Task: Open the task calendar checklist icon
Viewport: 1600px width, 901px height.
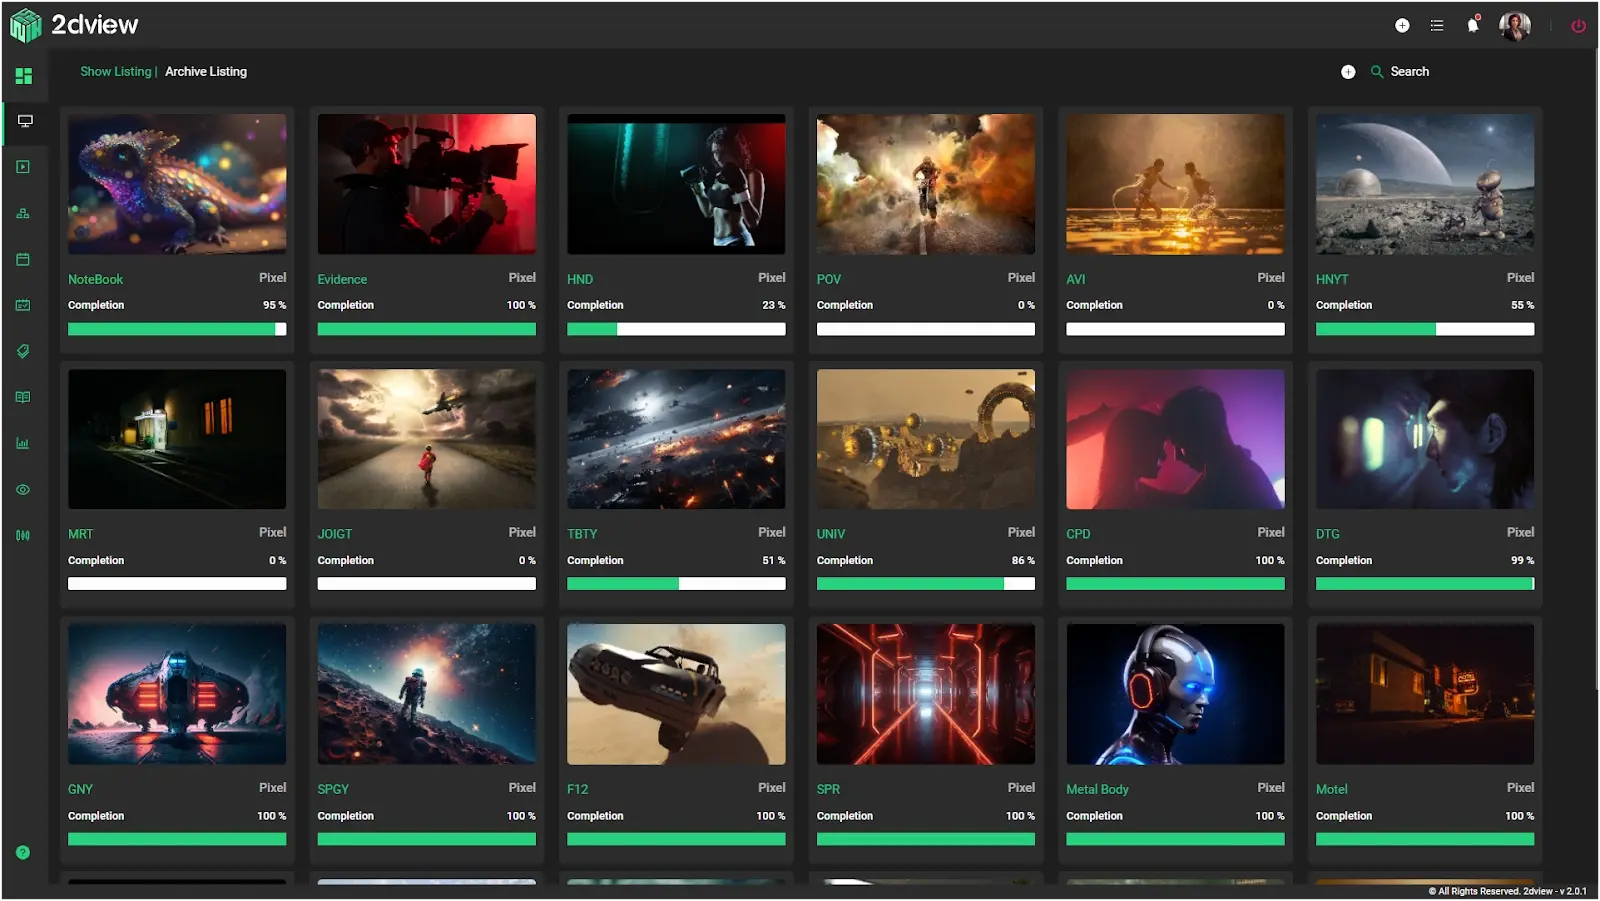Action: (23, 305)
